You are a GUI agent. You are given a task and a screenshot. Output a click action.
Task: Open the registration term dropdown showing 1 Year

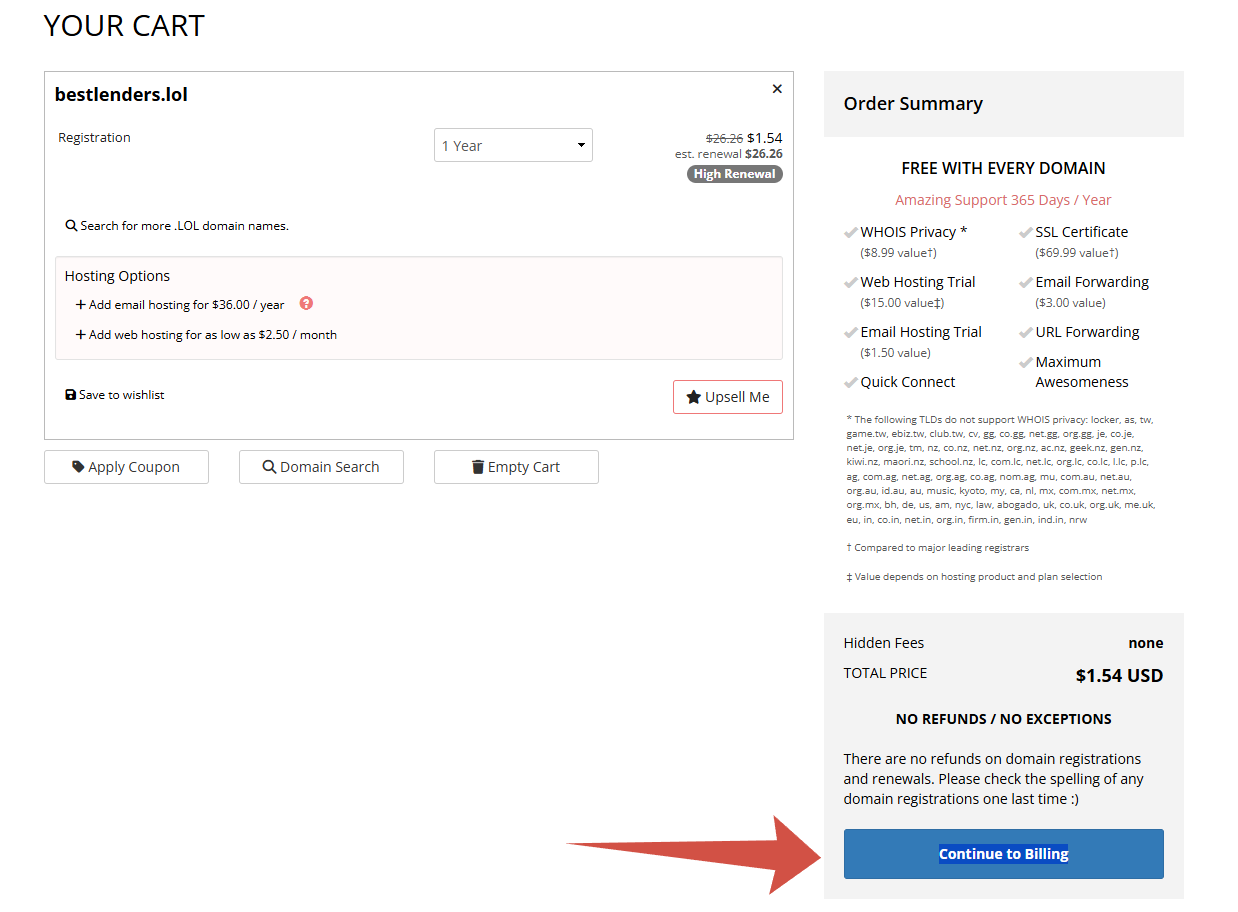(x=513, y=145)
